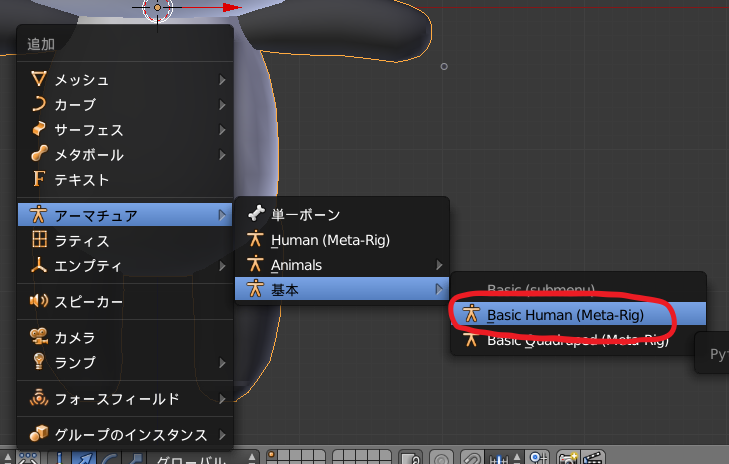The width and height of the screenshot is (729, 464).
Task: Open the メッシュ (Mesh) submenu
Action: [x=125, y=80]
